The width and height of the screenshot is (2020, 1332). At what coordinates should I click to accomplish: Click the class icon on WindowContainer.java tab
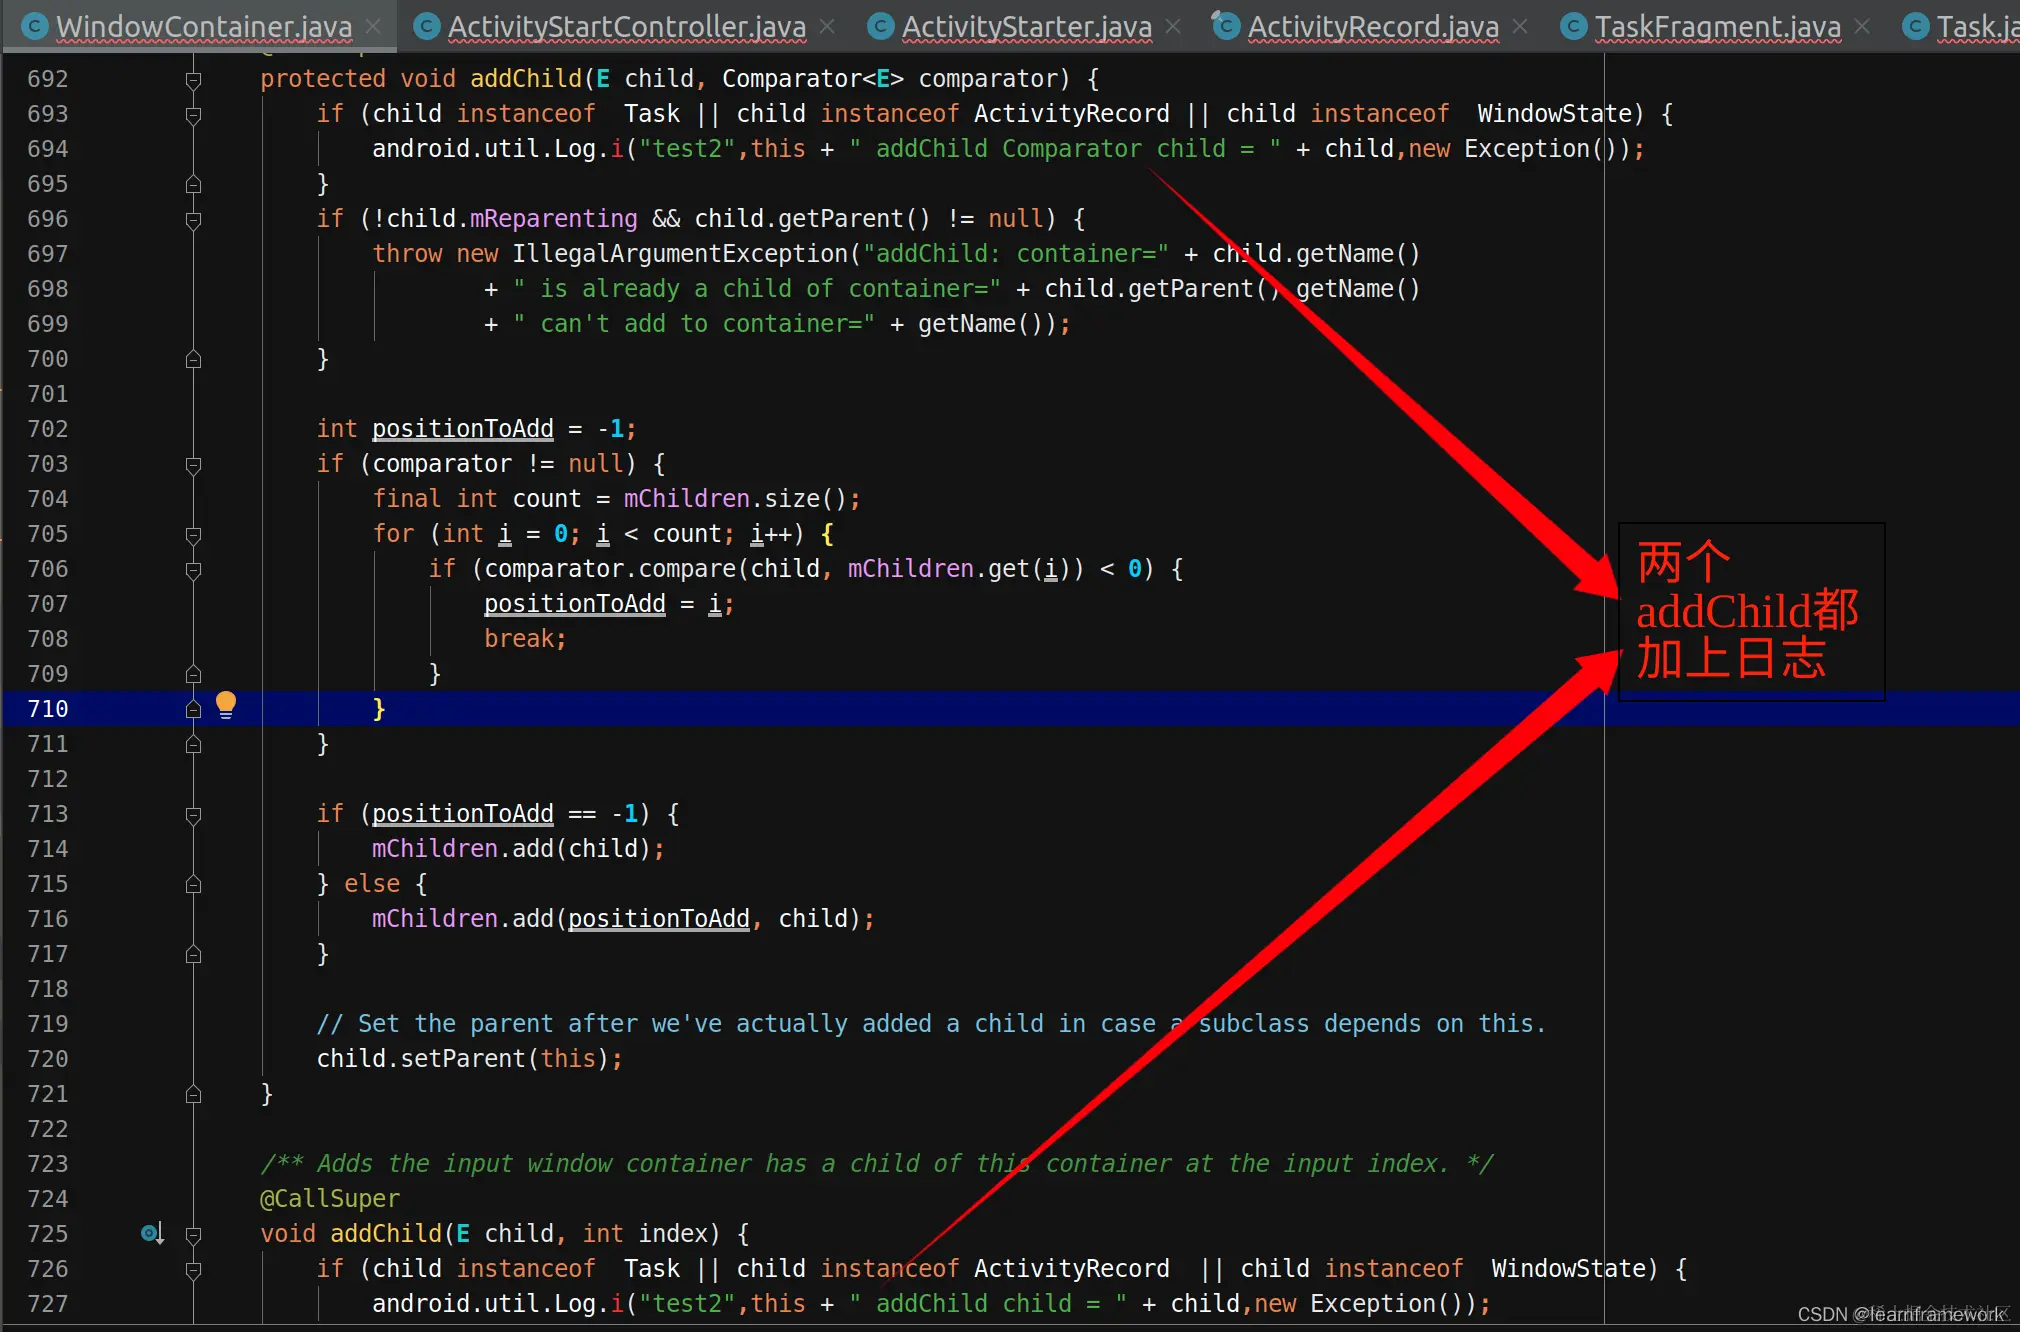[34, 27]
